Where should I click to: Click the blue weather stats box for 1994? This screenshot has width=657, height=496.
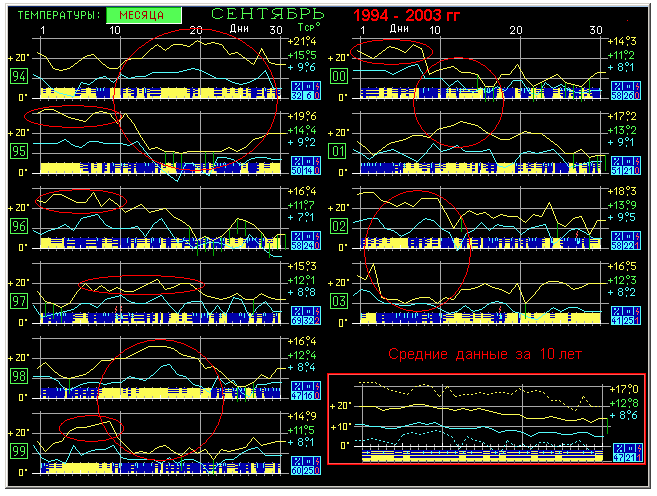coord(302,91)
